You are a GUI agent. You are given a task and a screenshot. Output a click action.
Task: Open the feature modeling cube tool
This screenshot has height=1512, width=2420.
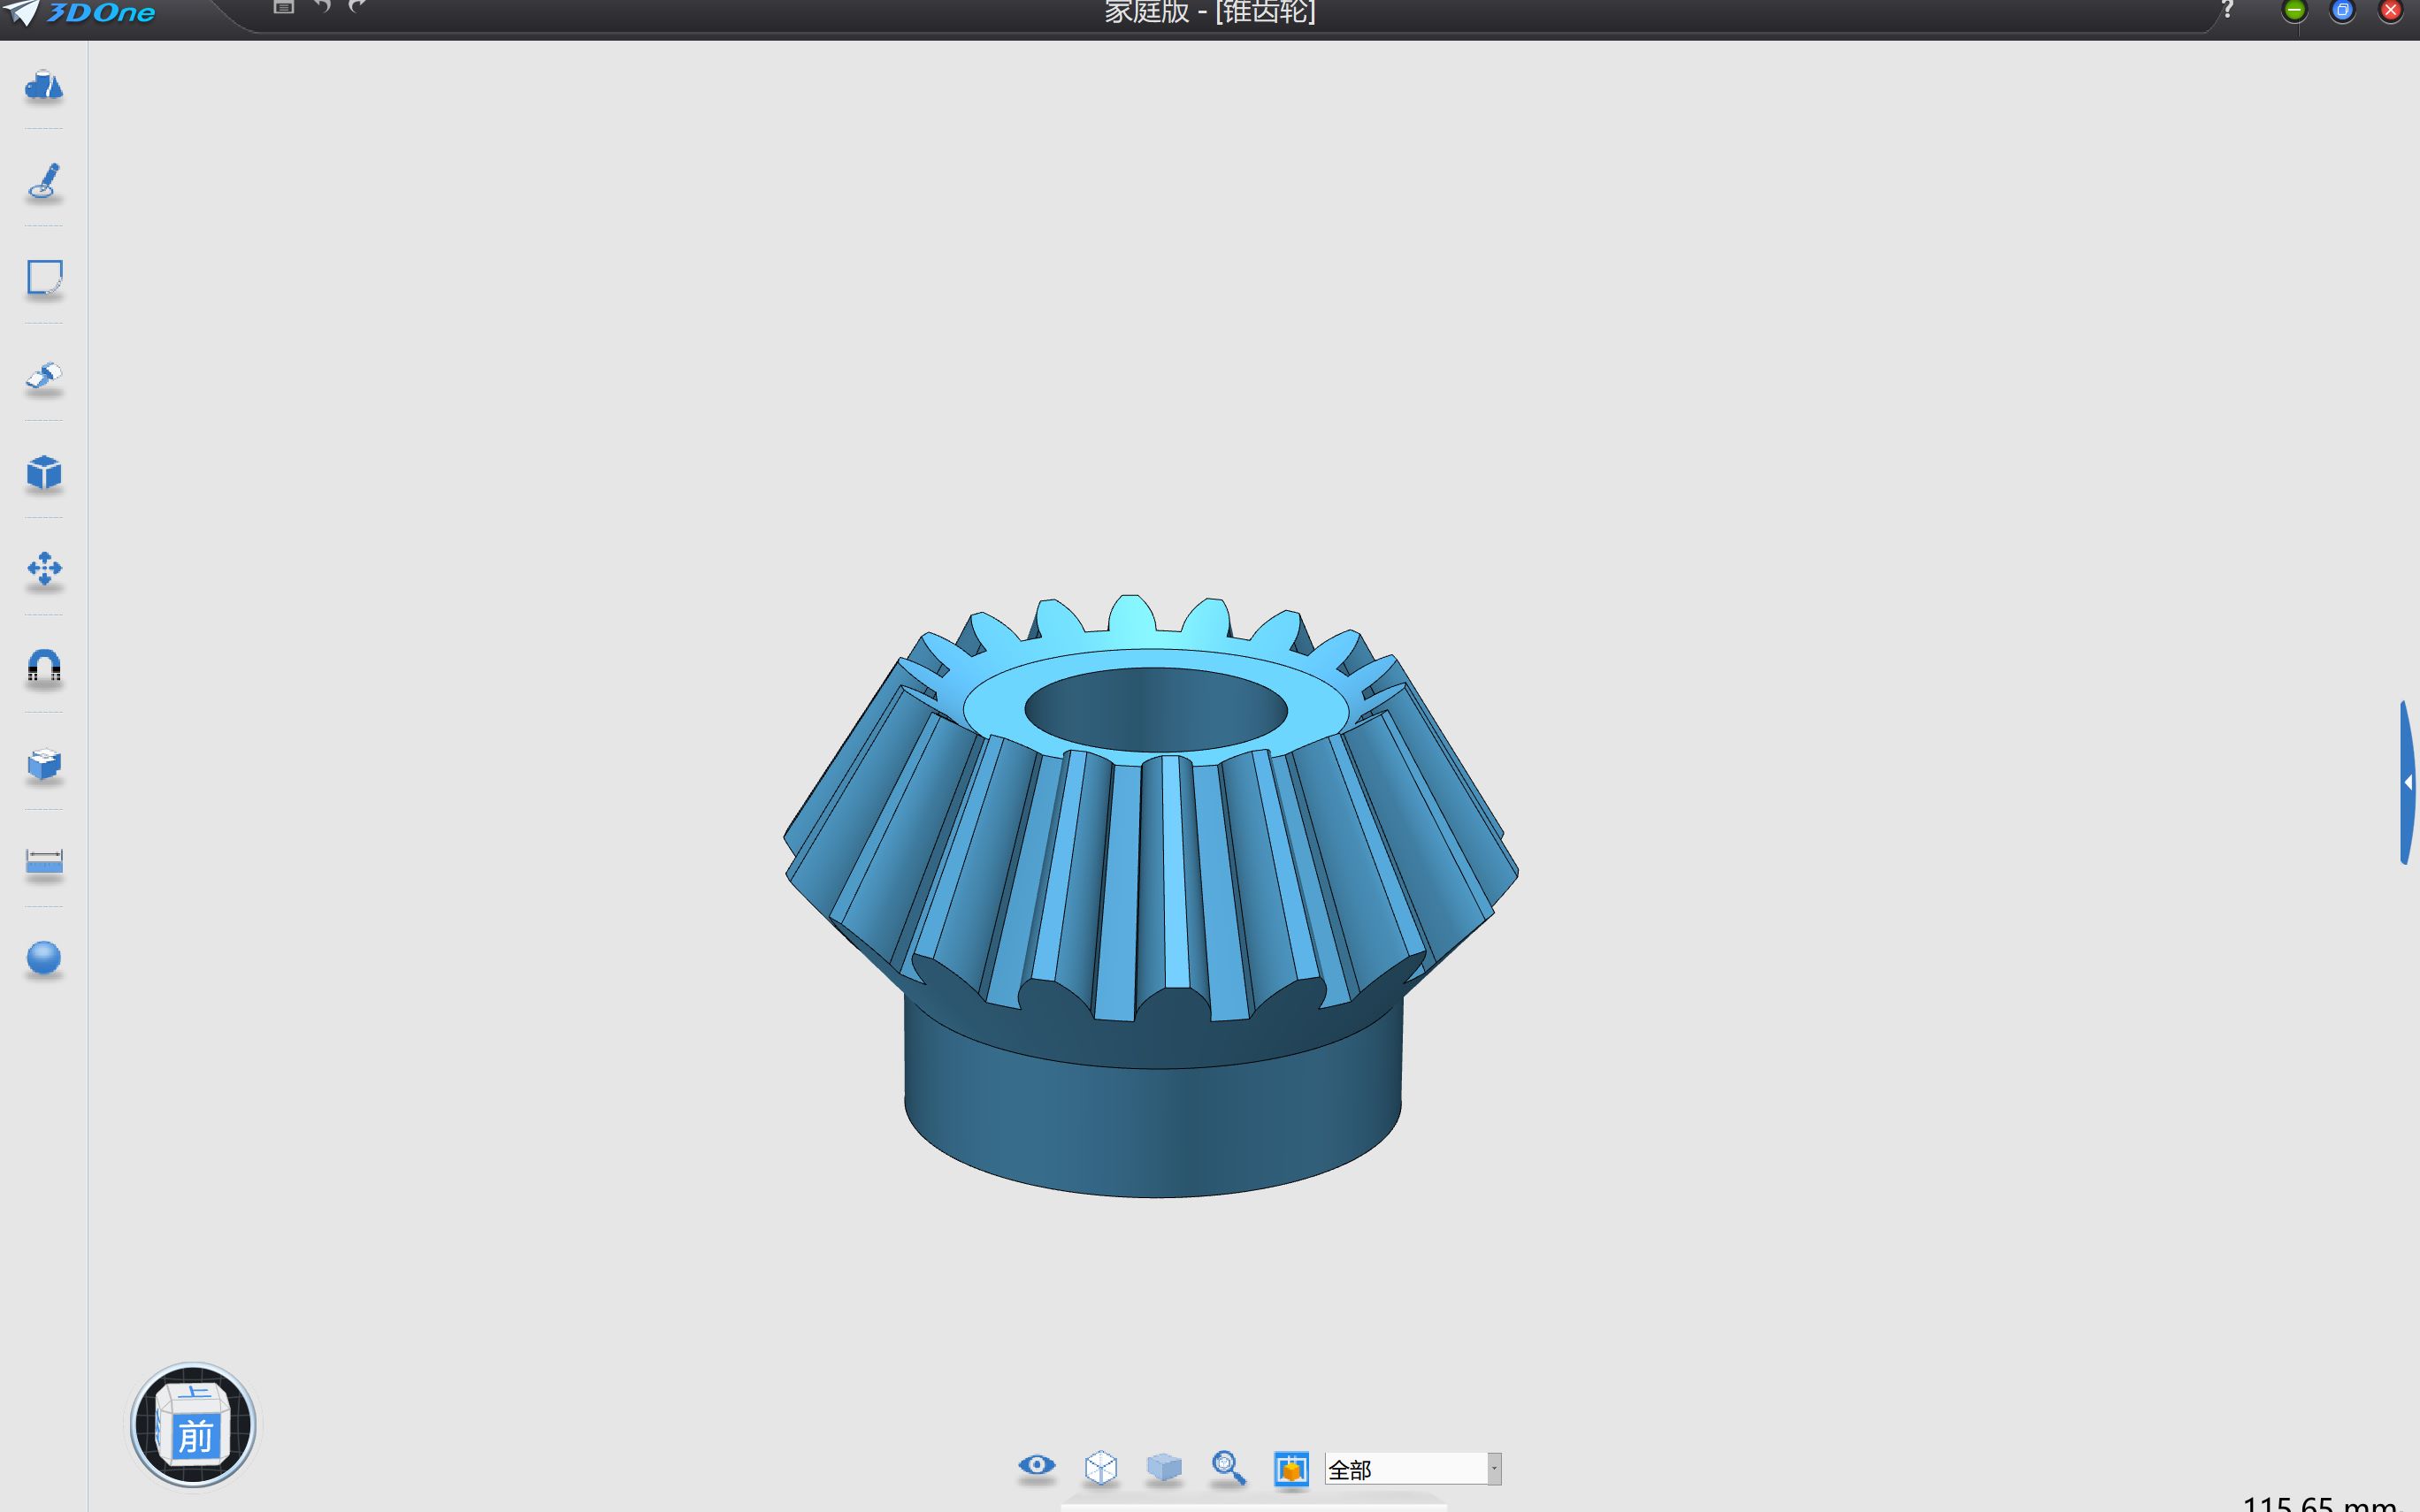tap(43, 472)
